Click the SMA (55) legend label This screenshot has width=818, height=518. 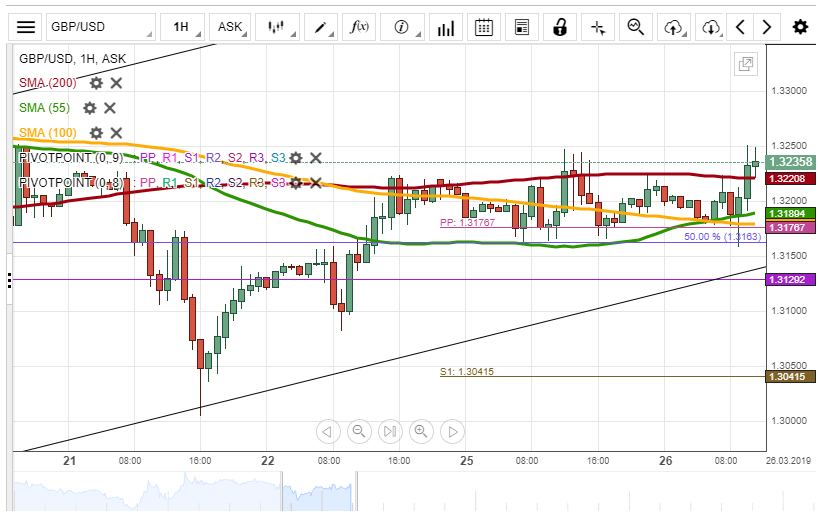coord(44,108)
